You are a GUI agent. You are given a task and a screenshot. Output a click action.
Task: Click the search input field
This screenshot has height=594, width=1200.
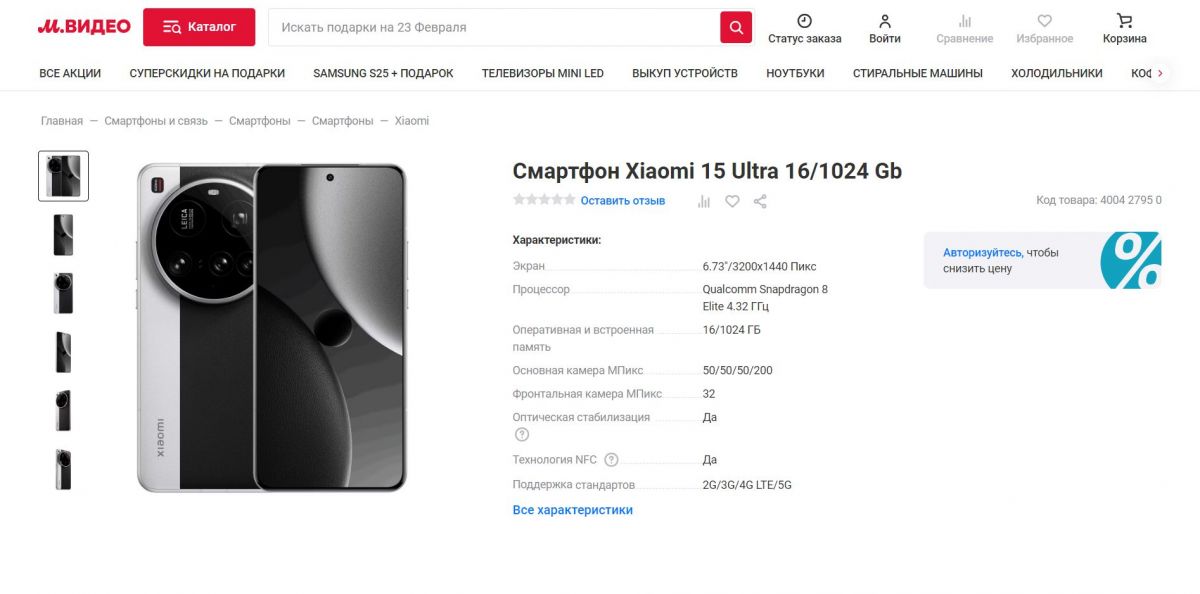494,28
